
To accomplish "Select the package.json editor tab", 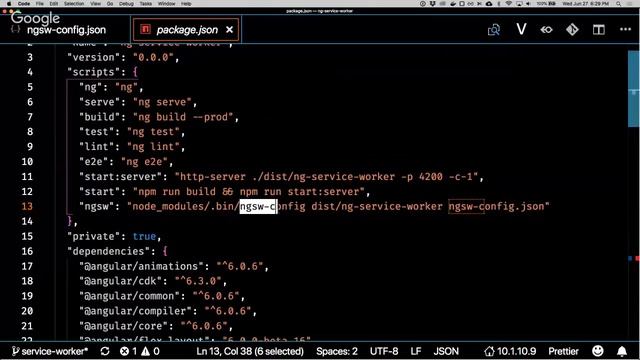I will point(187,30).
